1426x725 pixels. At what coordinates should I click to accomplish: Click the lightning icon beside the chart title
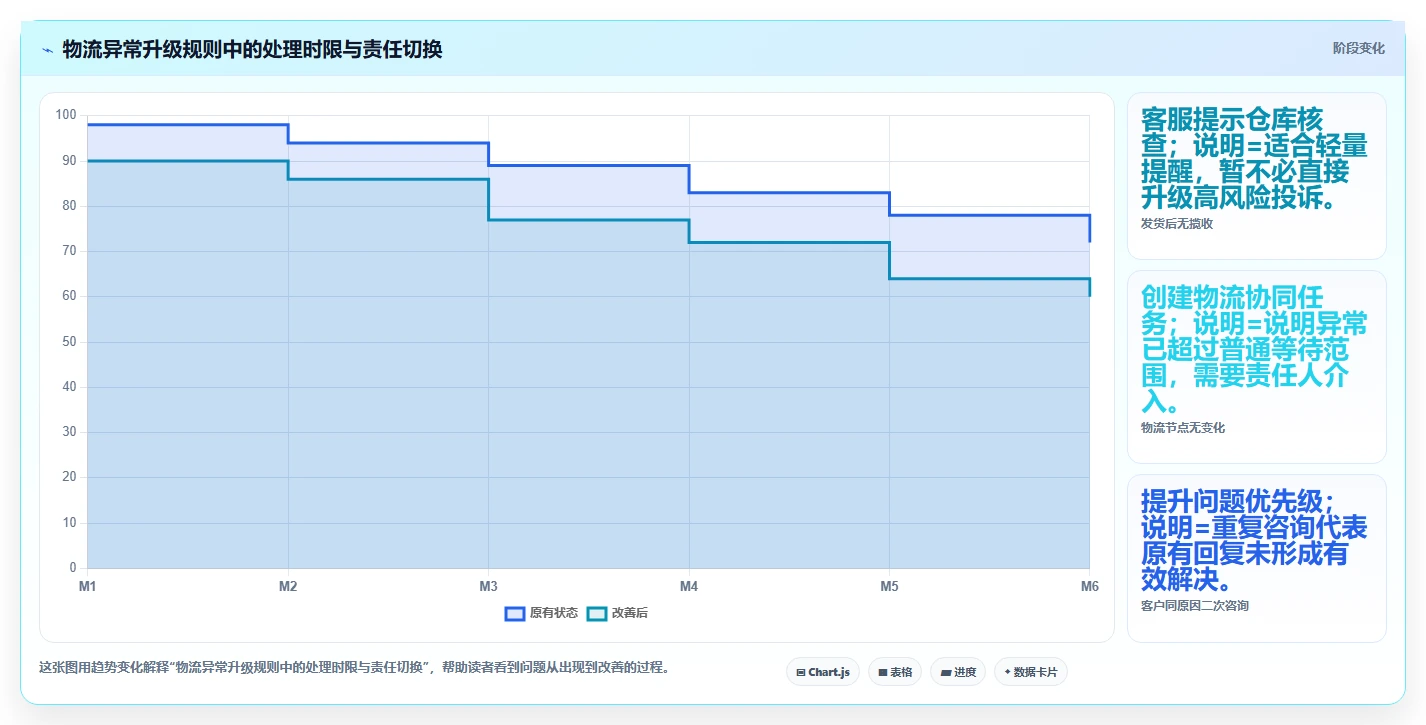47,50
